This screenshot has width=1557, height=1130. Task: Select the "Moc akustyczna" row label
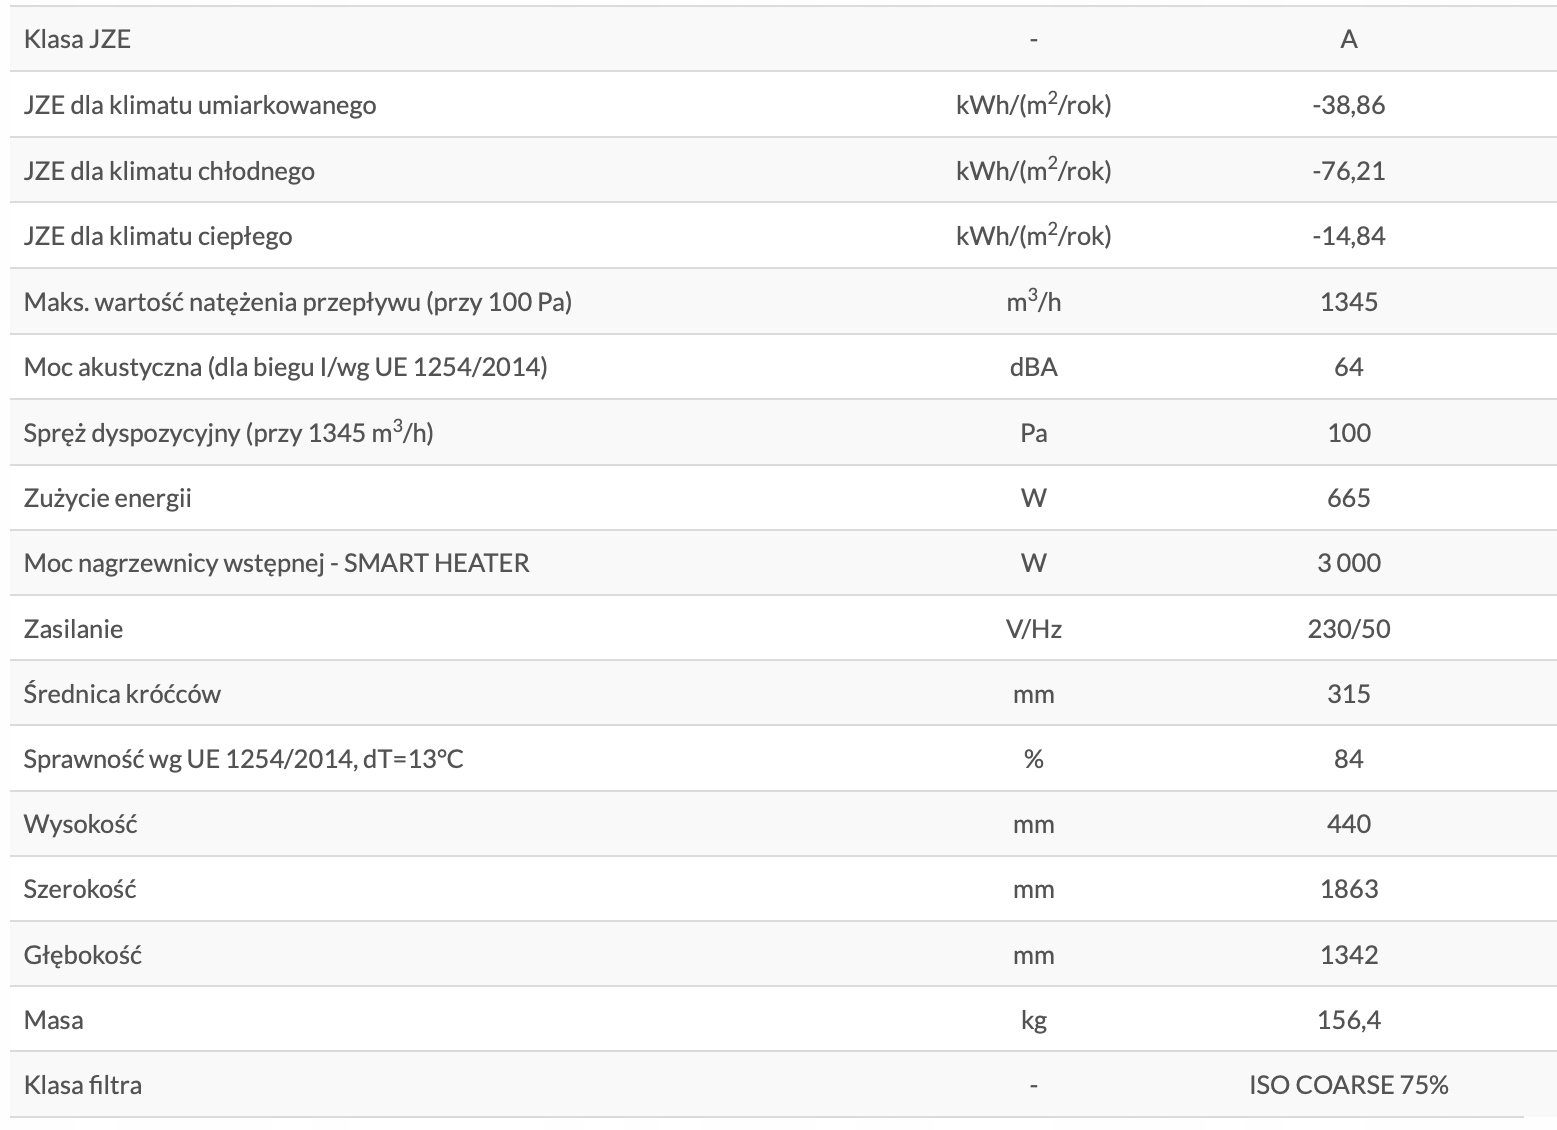[285, 367]
